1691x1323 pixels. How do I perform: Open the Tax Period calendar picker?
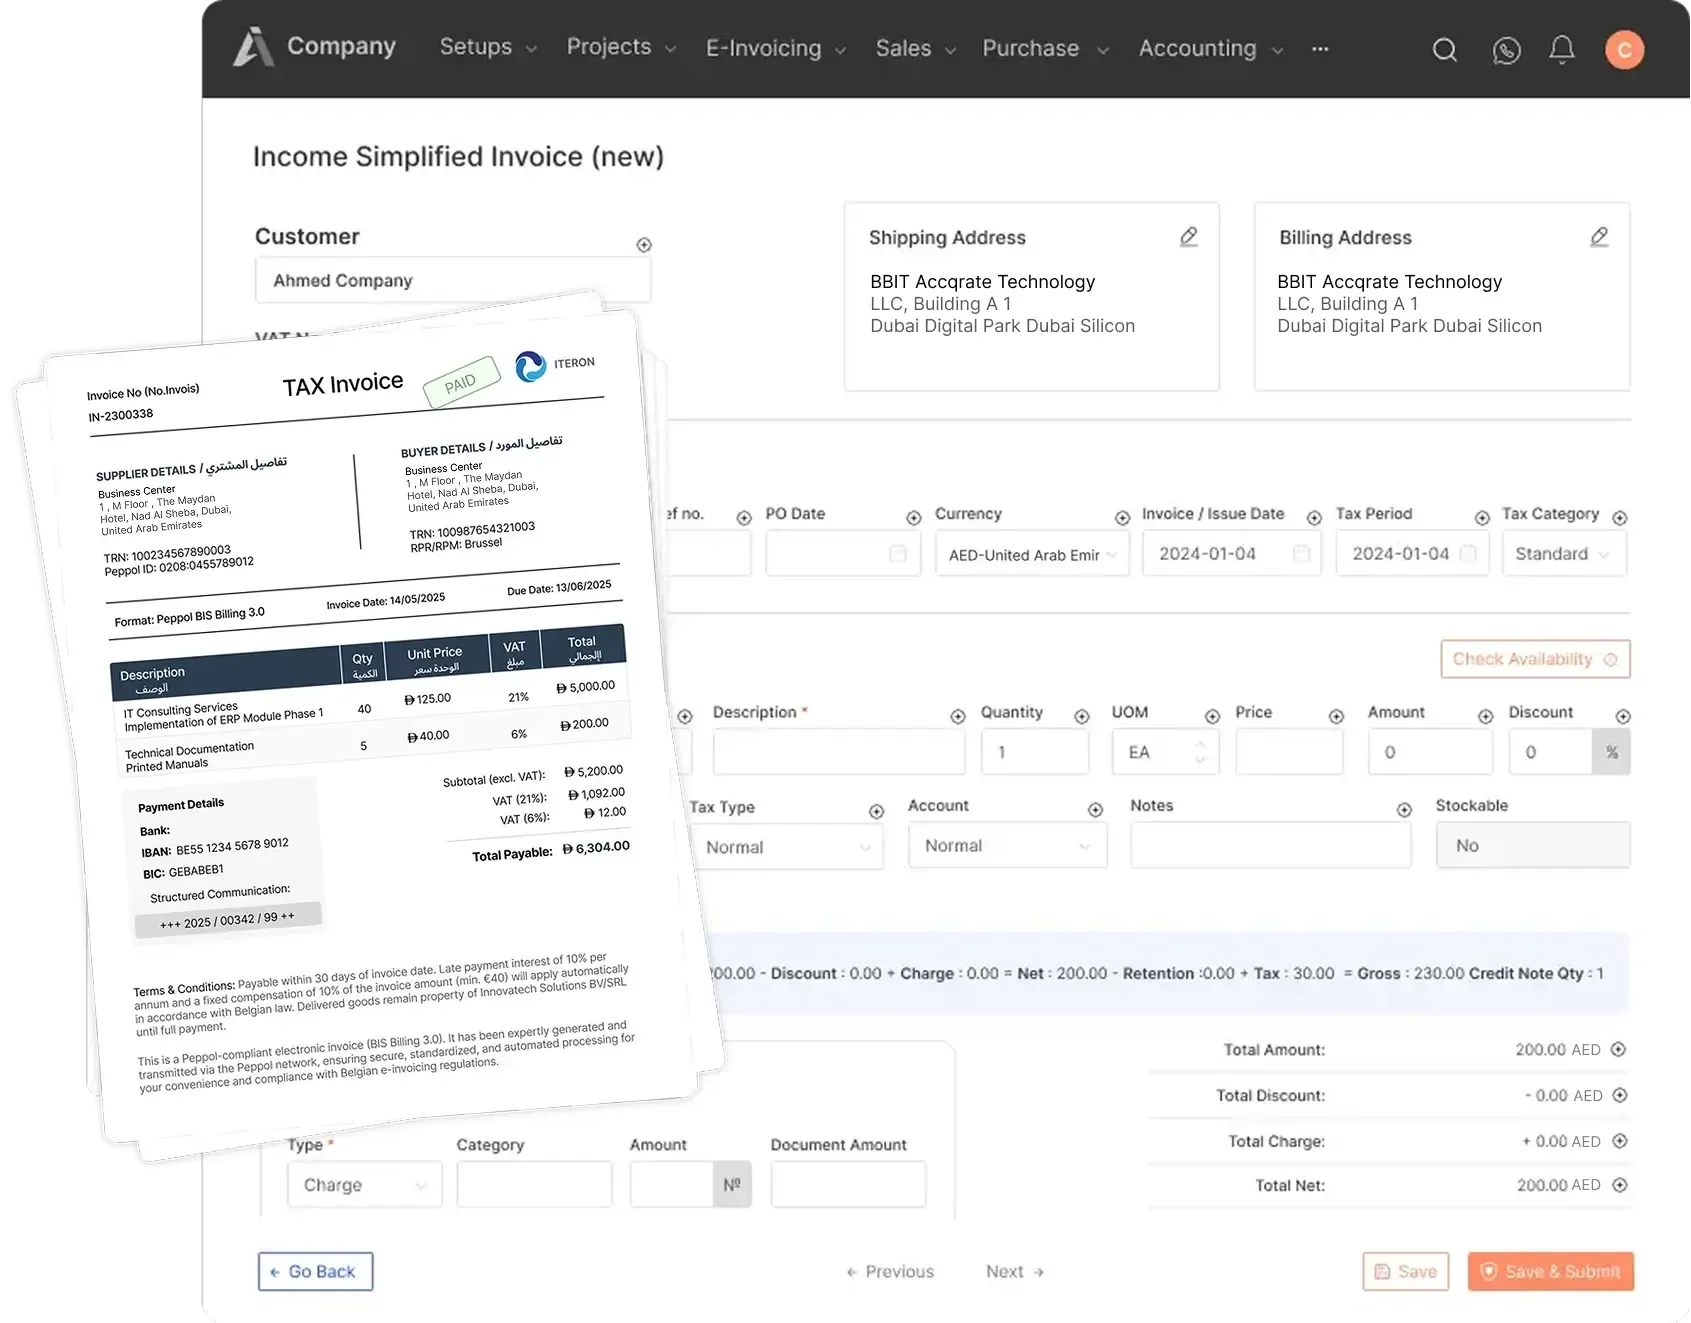click(1468, 554)
